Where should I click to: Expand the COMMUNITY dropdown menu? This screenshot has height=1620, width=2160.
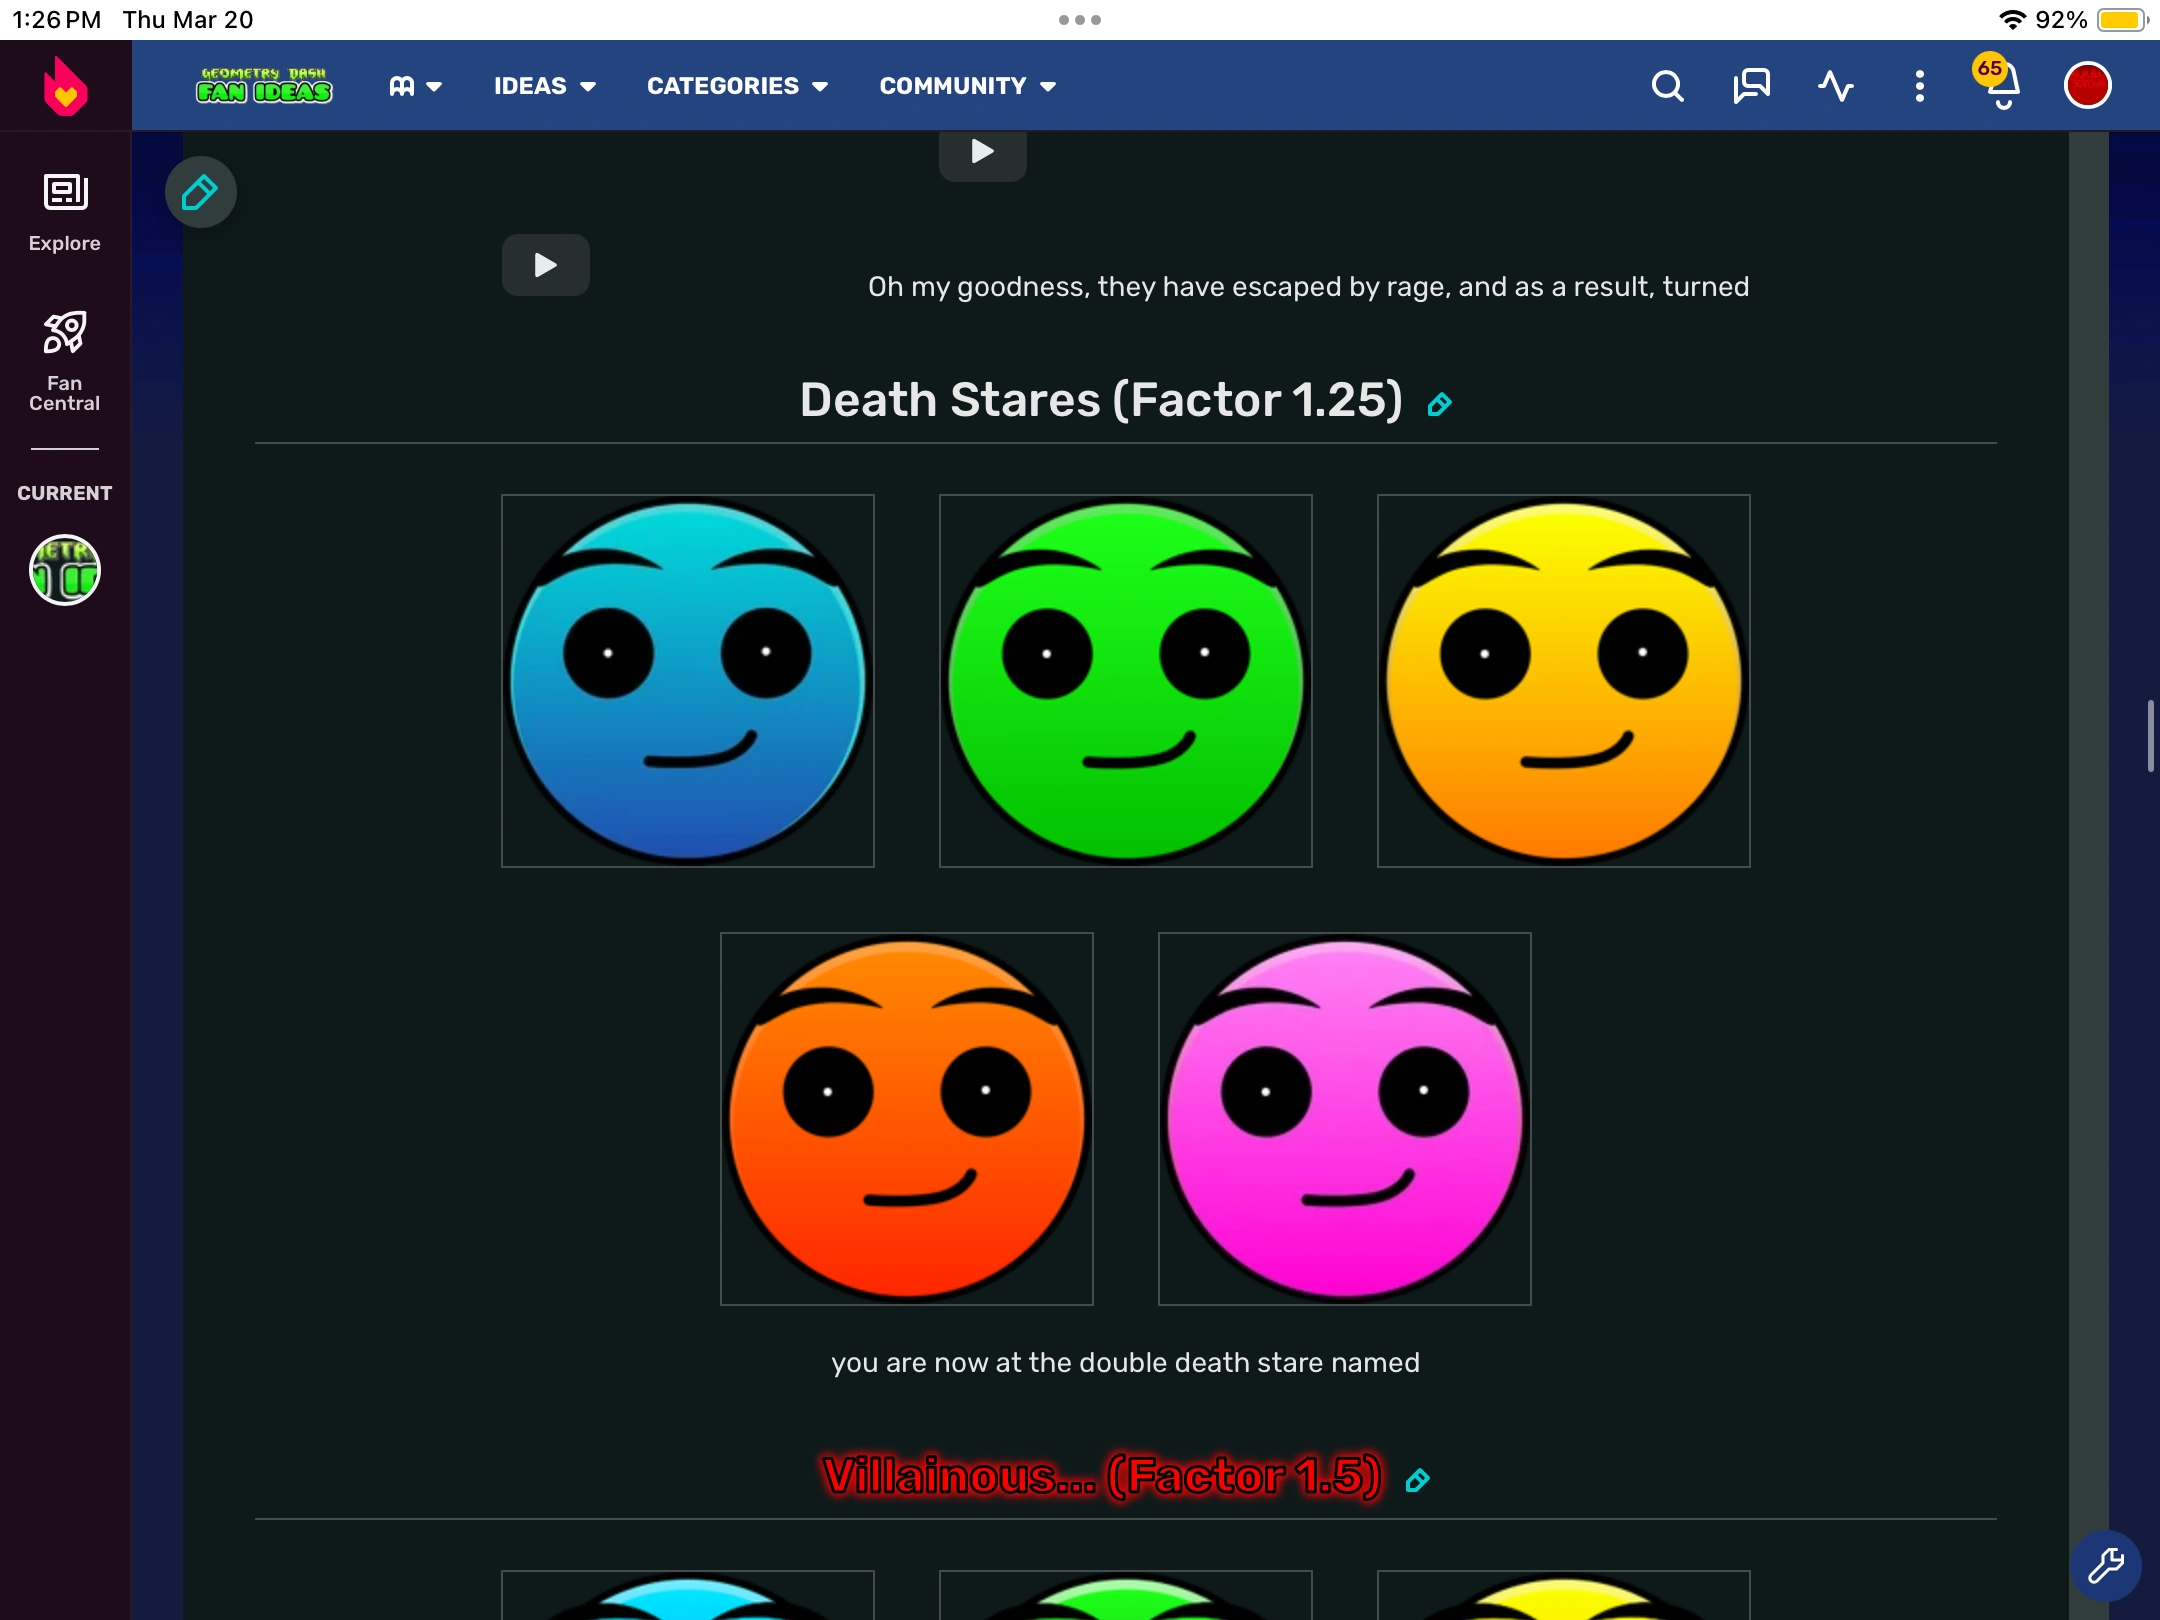[x=967, y=86]
